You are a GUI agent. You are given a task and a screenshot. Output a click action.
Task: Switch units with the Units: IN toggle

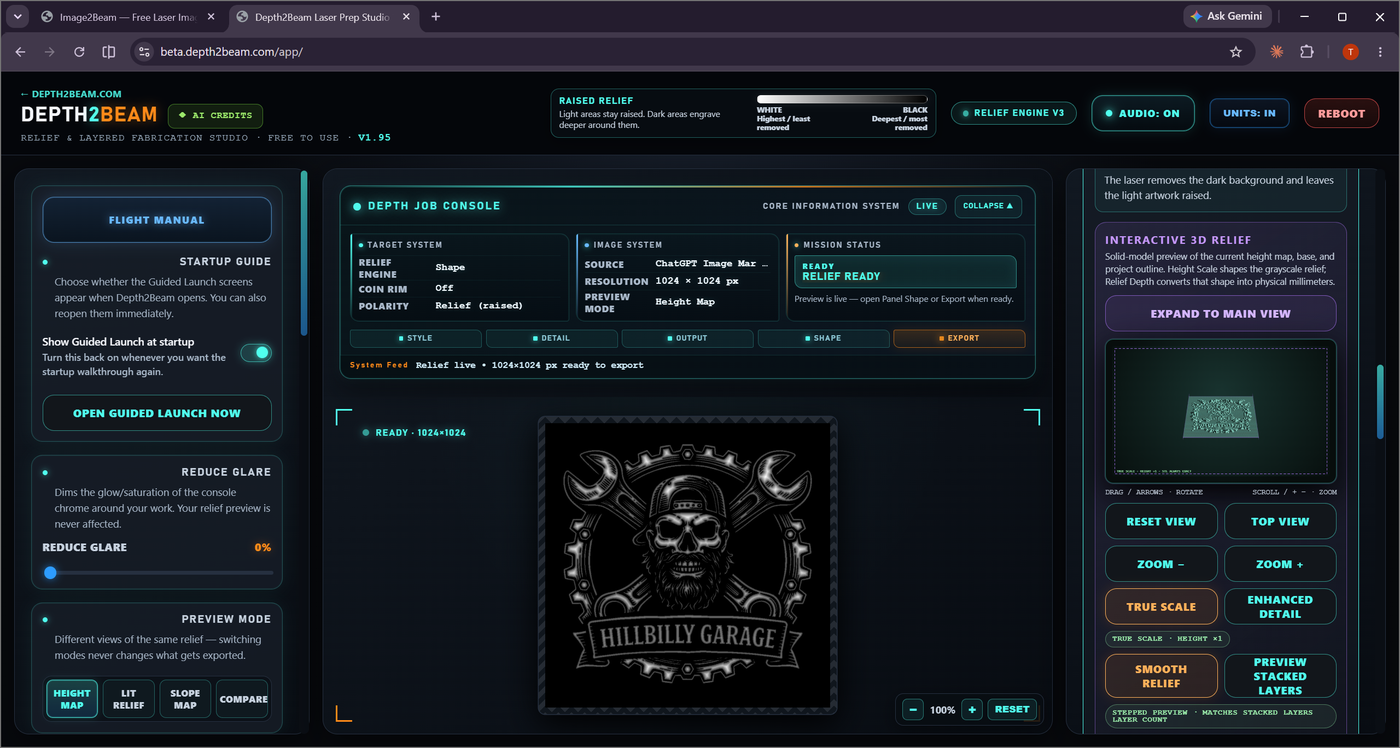[x=1249, y=113]
